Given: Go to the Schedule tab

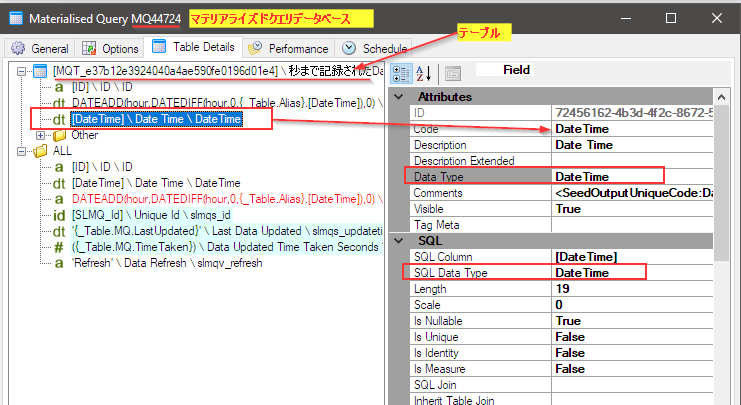Looking at the screenshot, I should tap(373, 48).
